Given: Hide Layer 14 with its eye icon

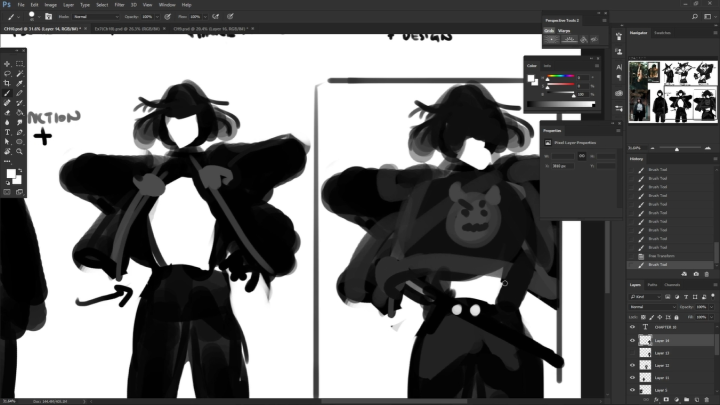Looking at the screenshot, I should [x=632, y=340].
